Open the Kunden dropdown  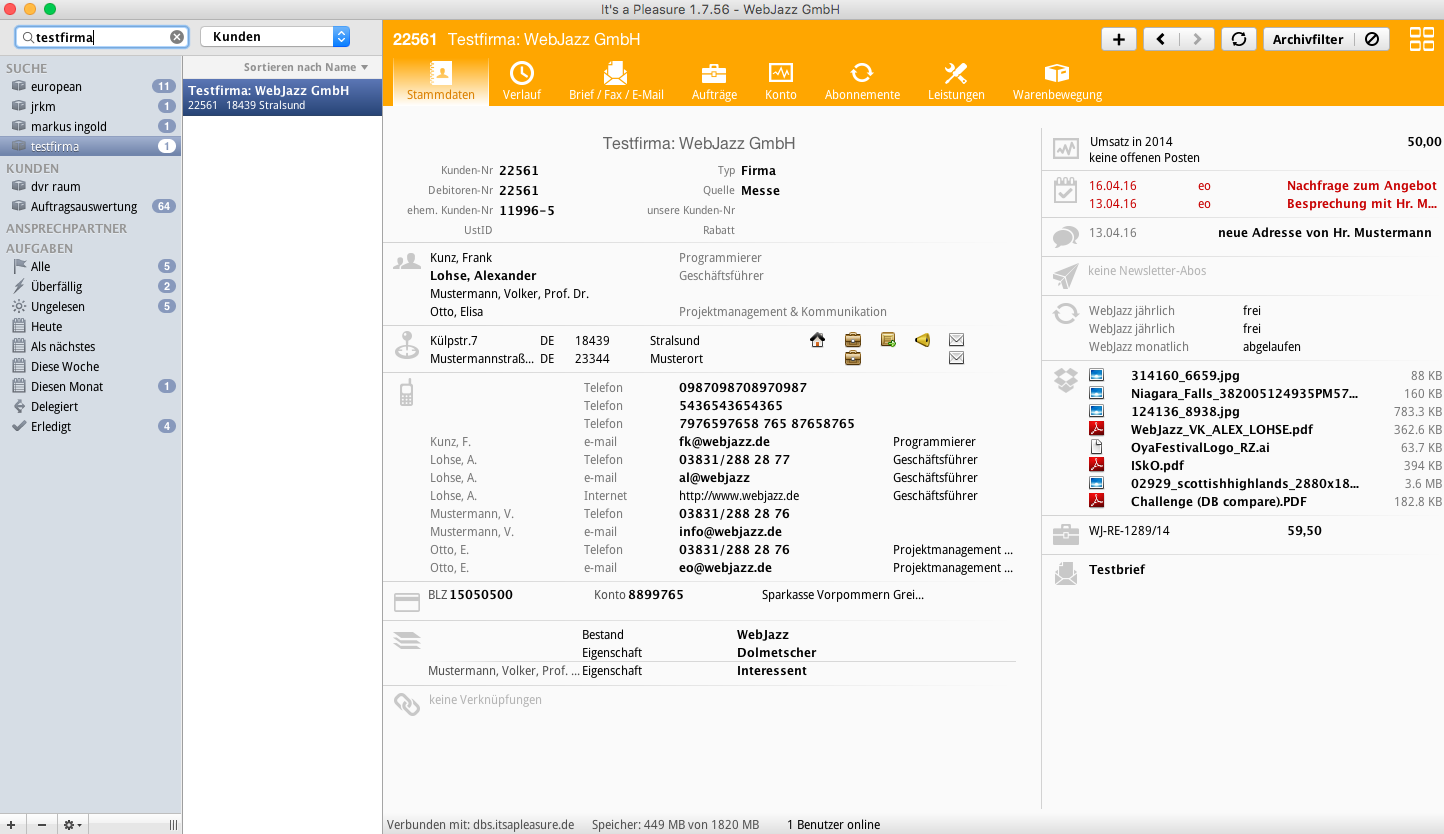point(275,37)
